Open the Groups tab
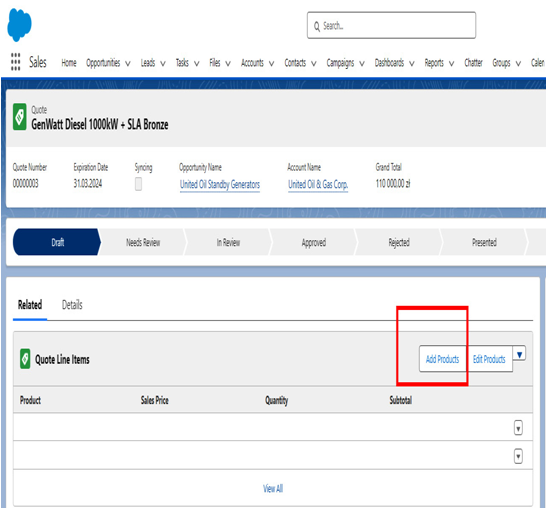This screenshot has height=510, width=546. tap(501, 63)
